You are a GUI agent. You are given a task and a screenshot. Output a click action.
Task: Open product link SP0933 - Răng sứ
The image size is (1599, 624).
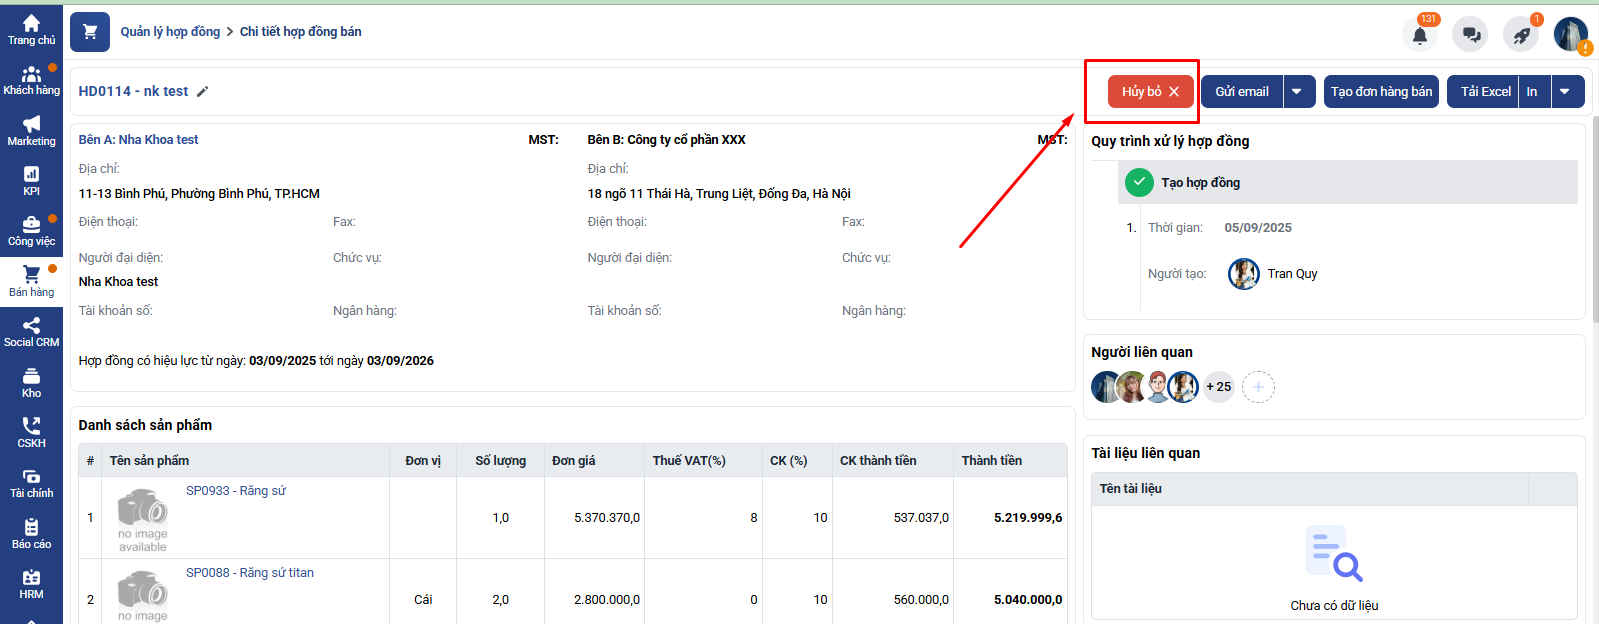point(236,491)
